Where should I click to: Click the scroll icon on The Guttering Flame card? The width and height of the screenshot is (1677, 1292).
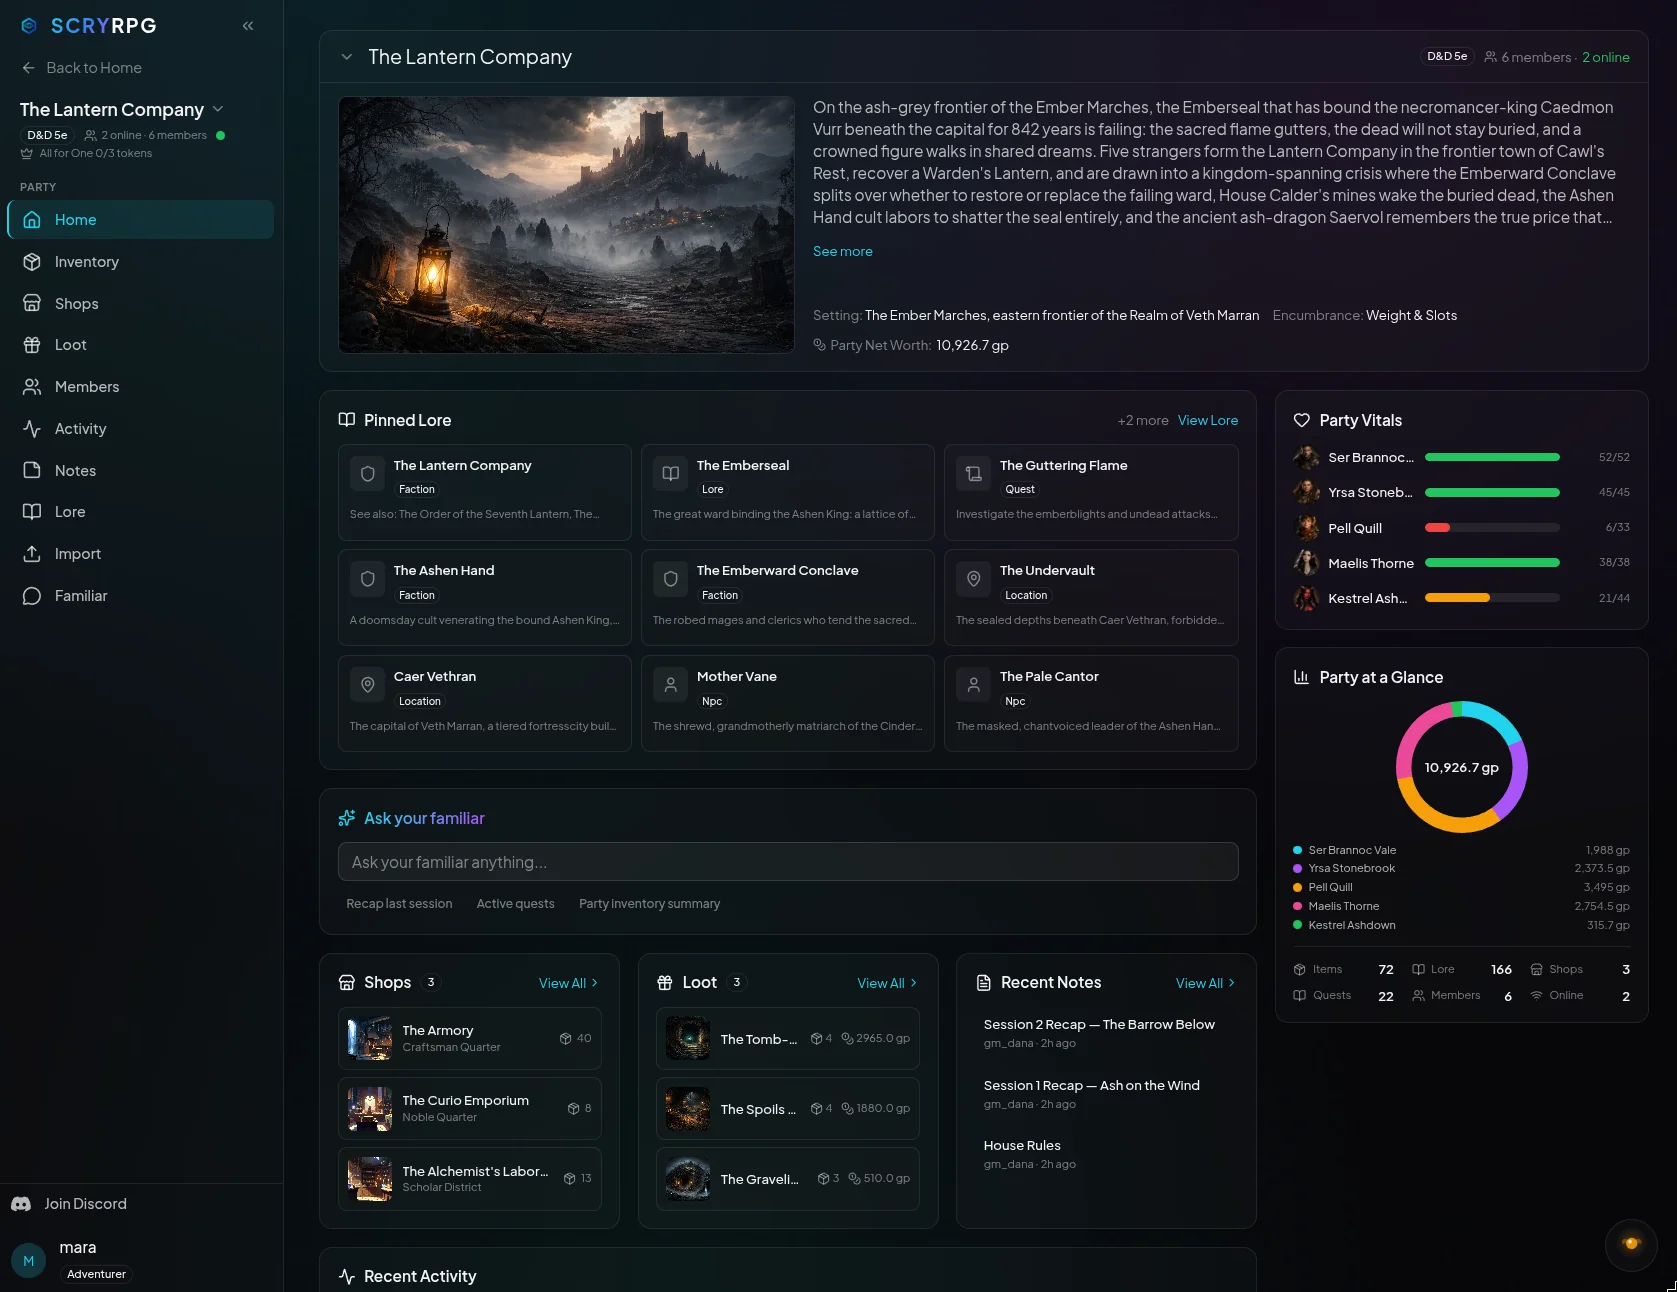[x=974, y=474]
